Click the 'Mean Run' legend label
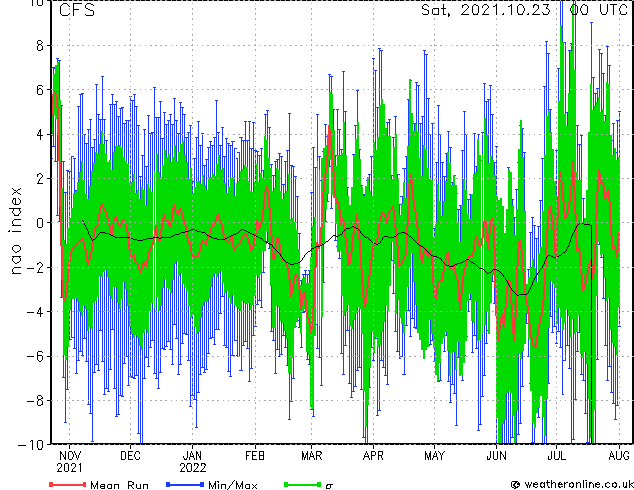 coord(119,485)
